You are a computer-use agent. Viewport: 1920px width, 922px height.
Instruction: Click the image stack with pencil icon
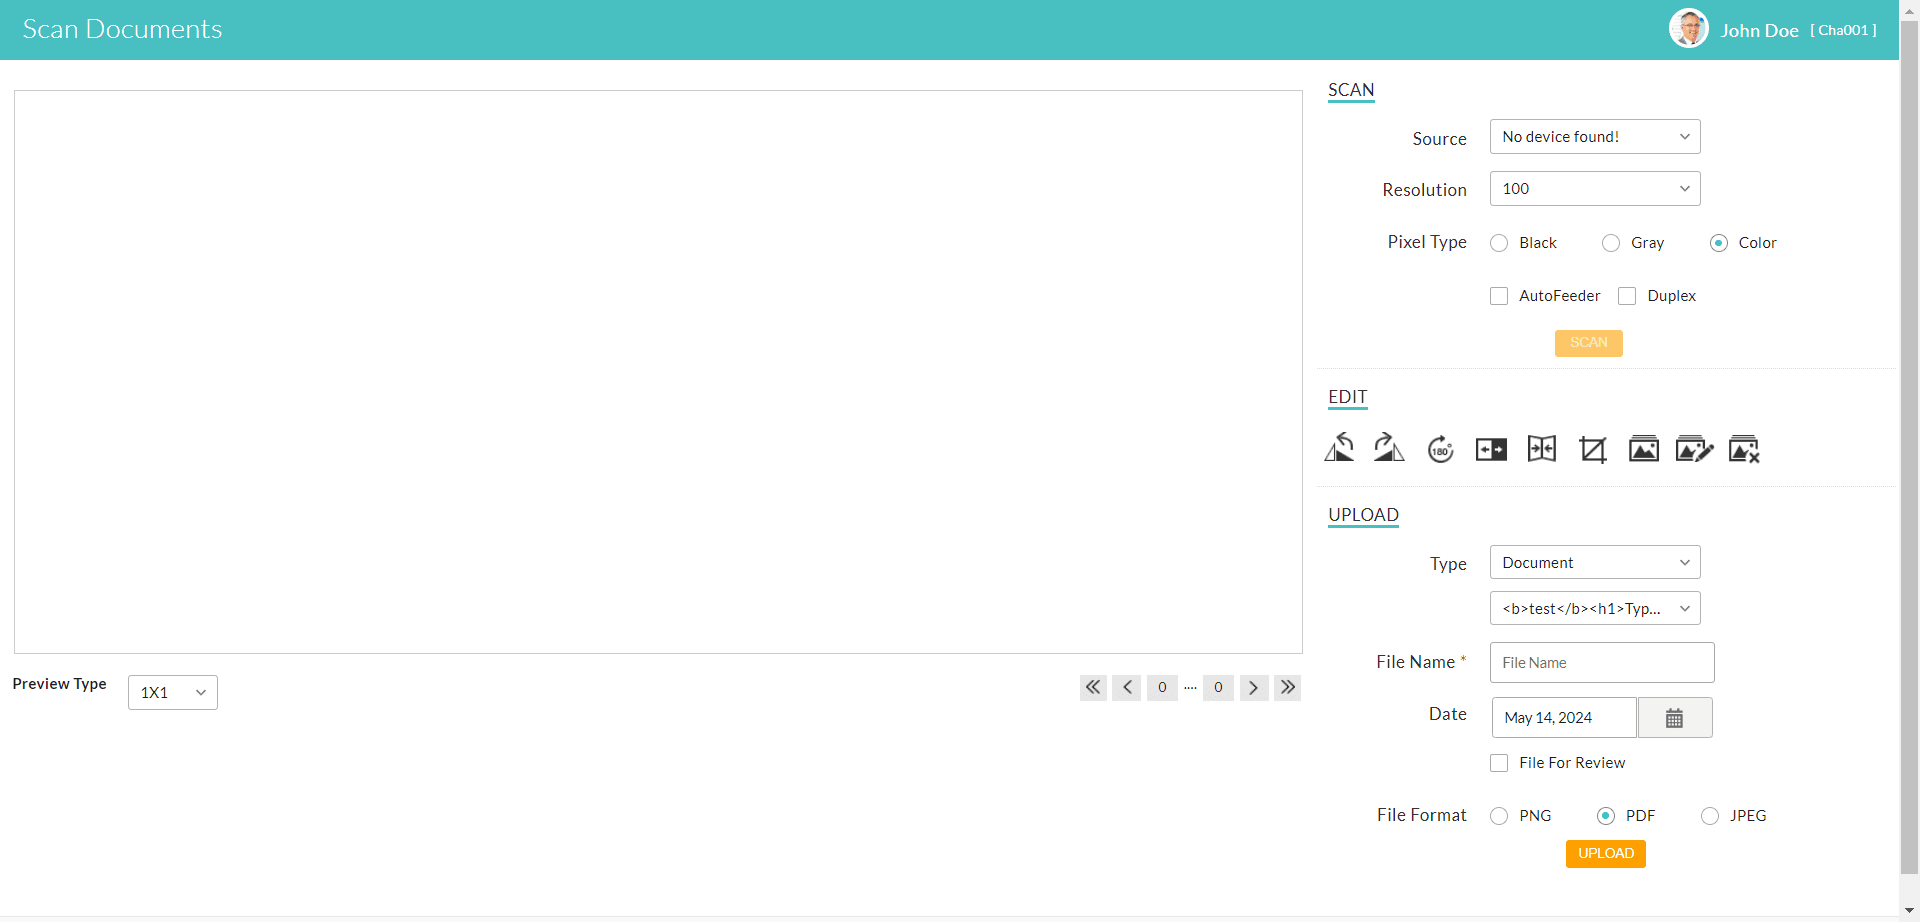click(x=1693, y=450)
